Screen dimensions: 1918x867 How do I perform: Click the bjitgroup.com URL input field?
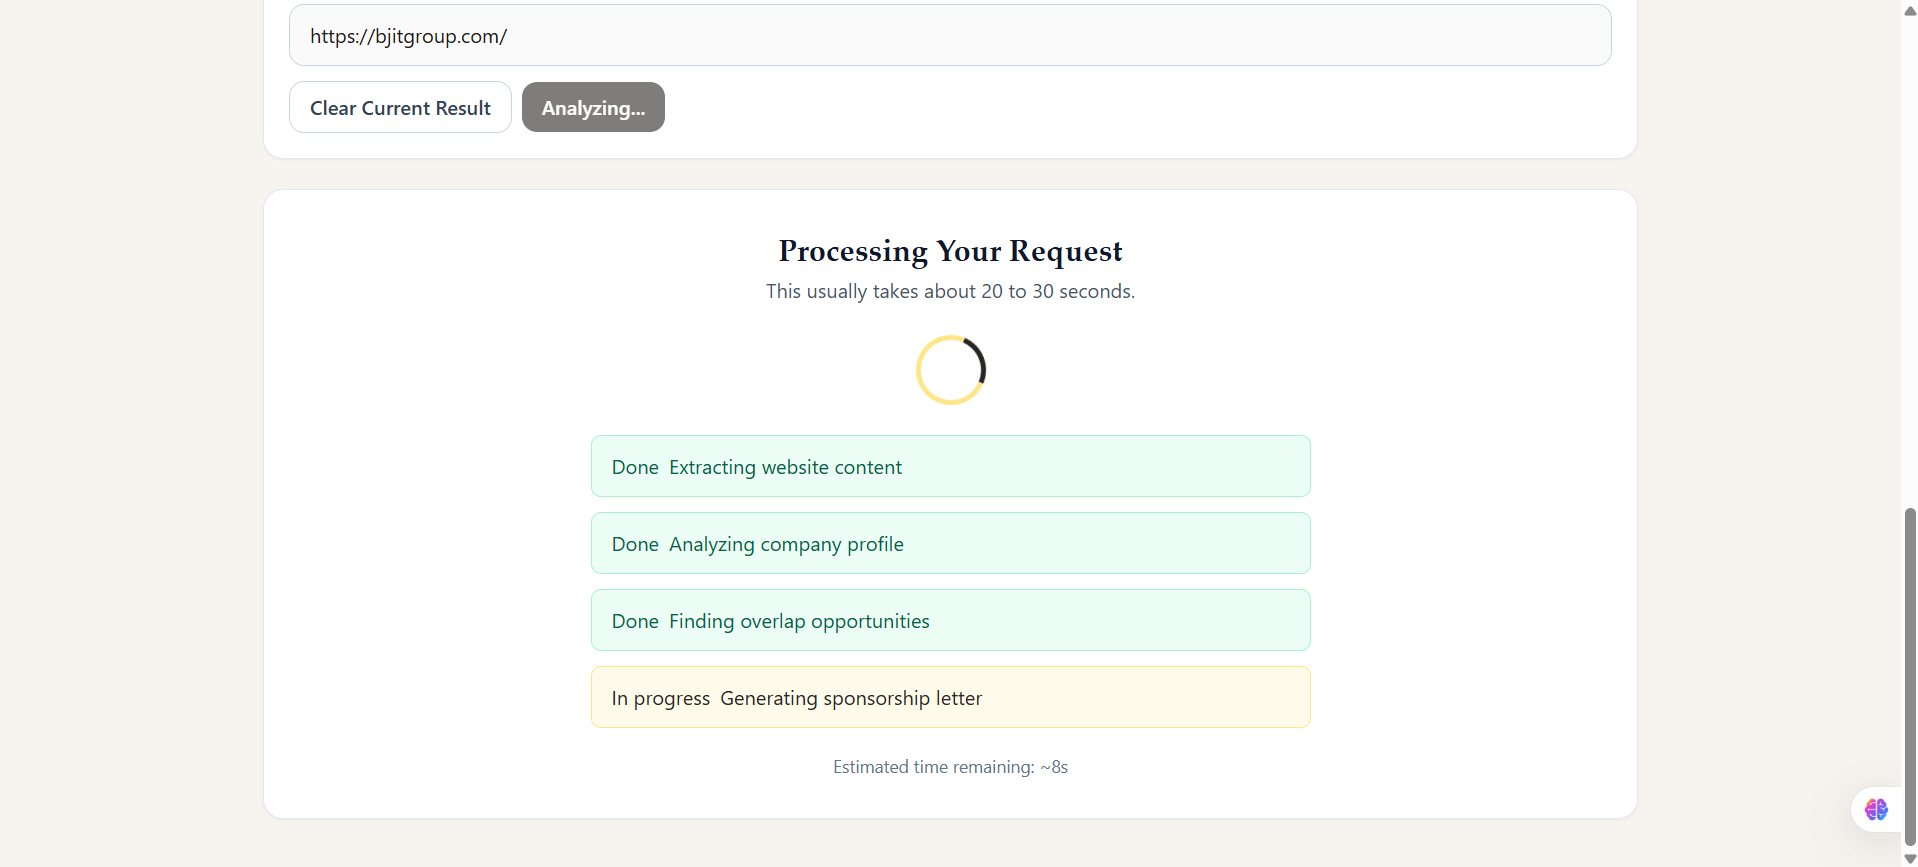click(x=950, y=36)
